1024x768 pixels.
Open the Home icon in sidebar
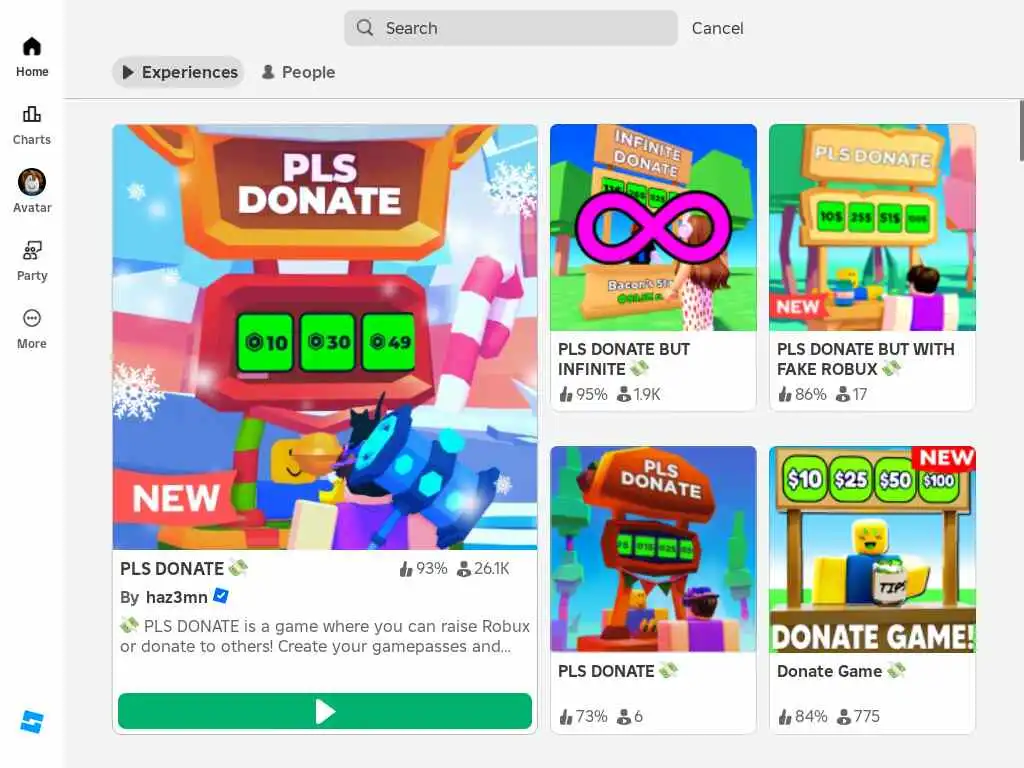31,46
